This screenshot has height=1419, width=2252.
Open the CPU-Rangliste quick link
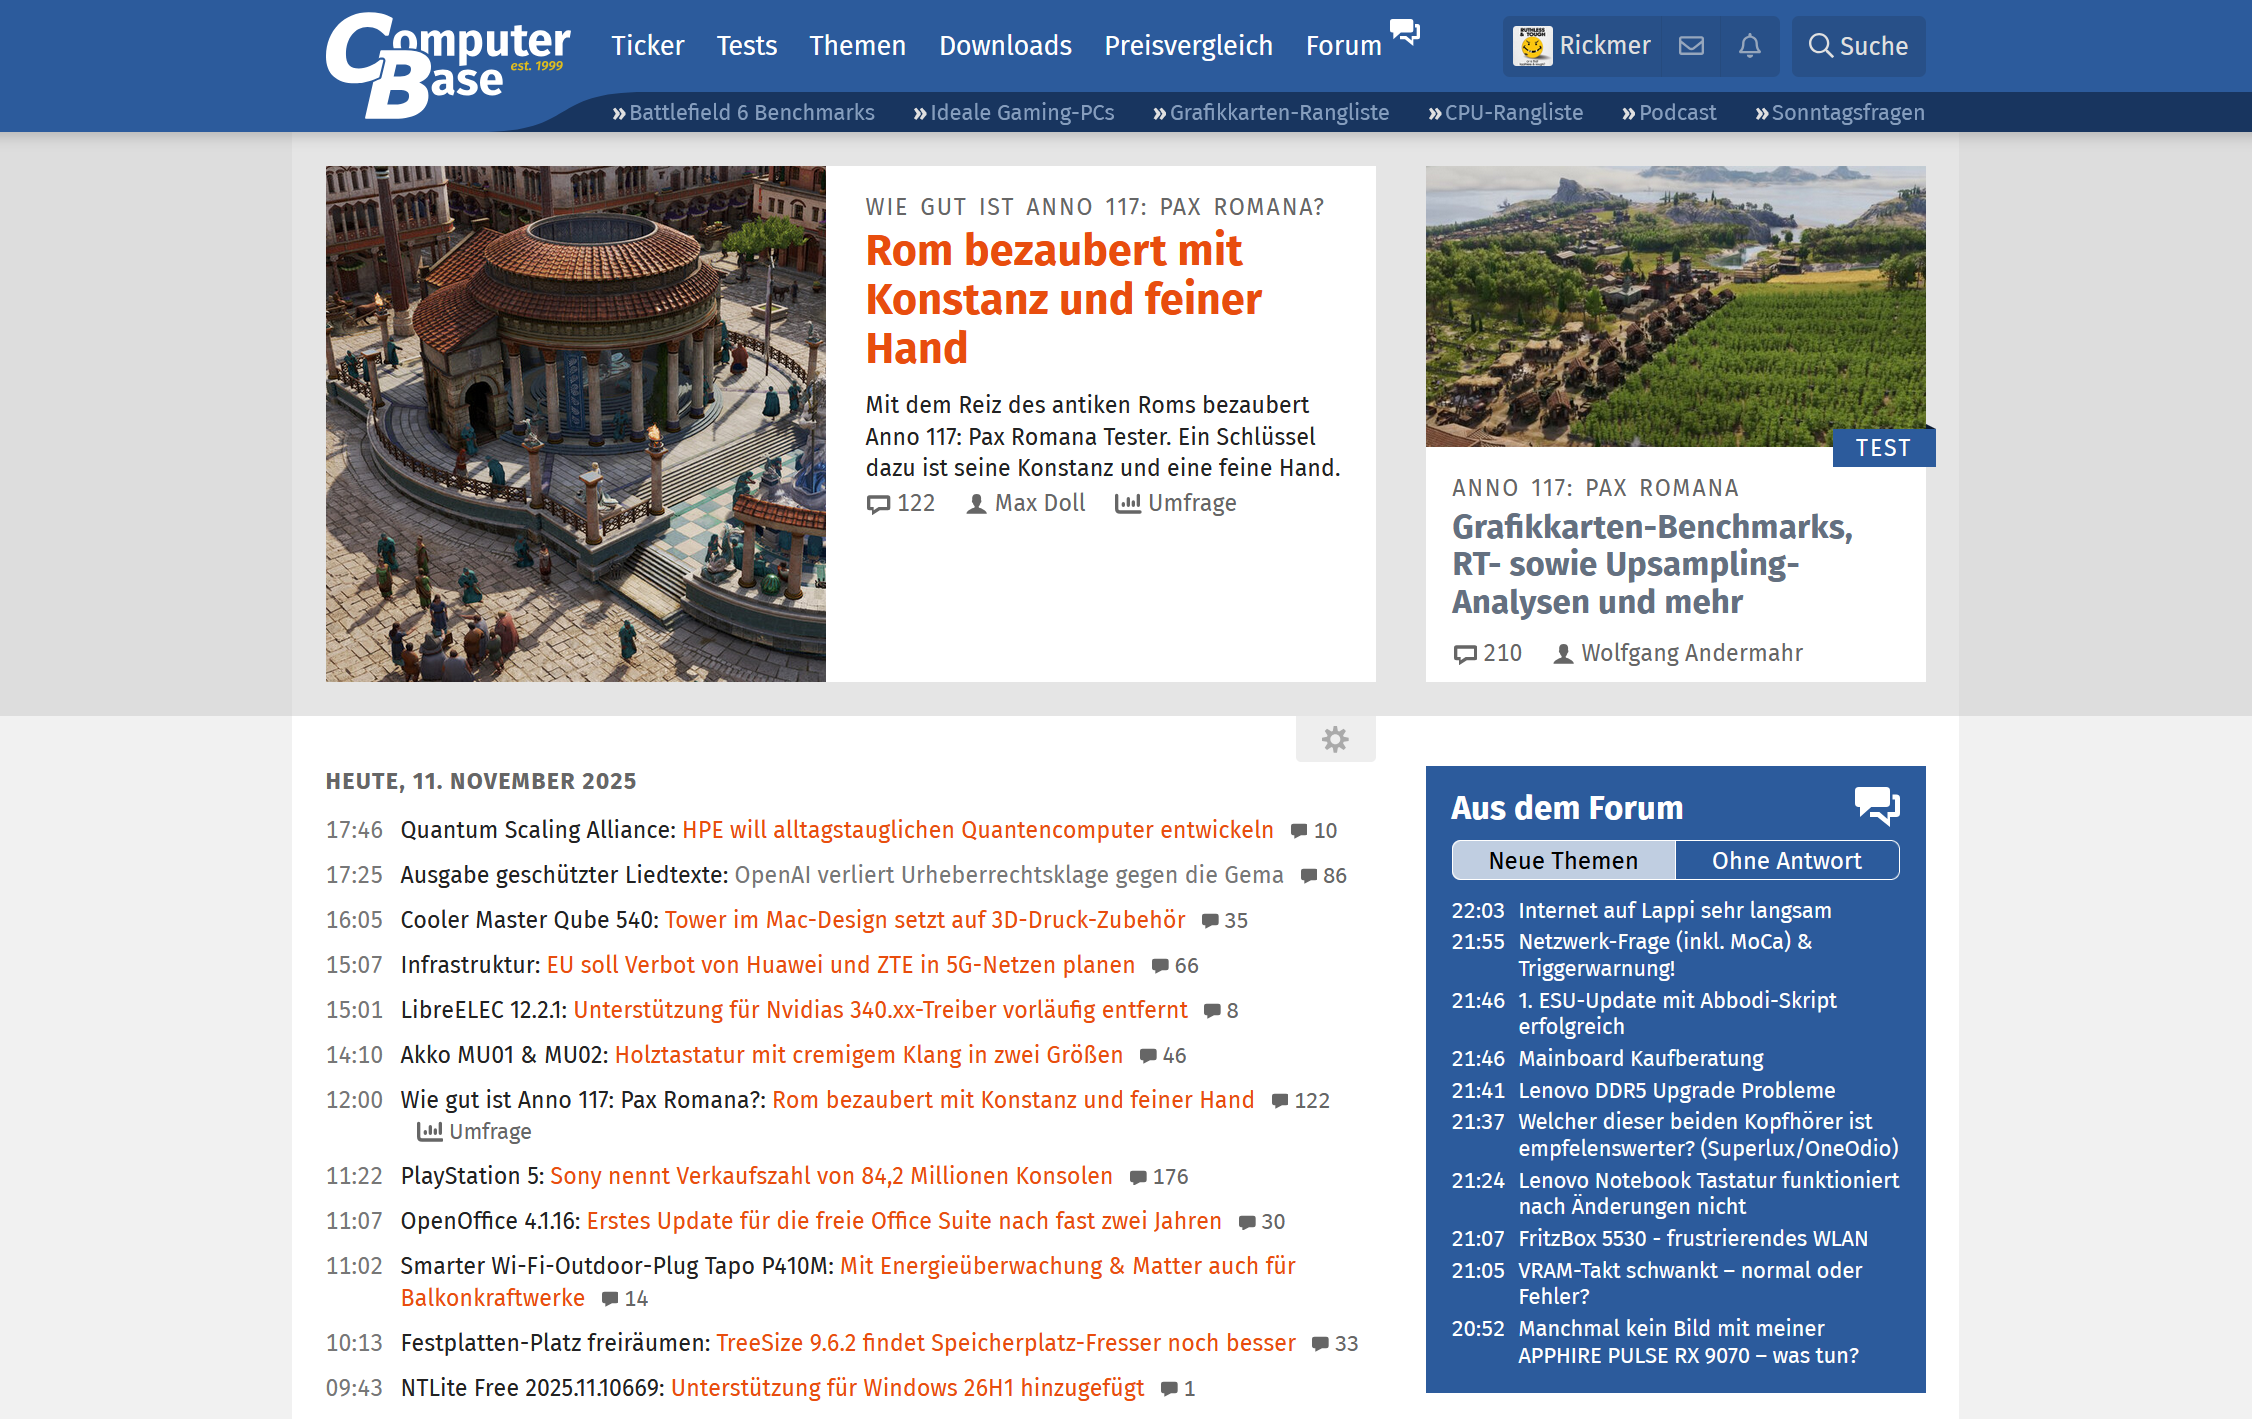point(1506,112)
